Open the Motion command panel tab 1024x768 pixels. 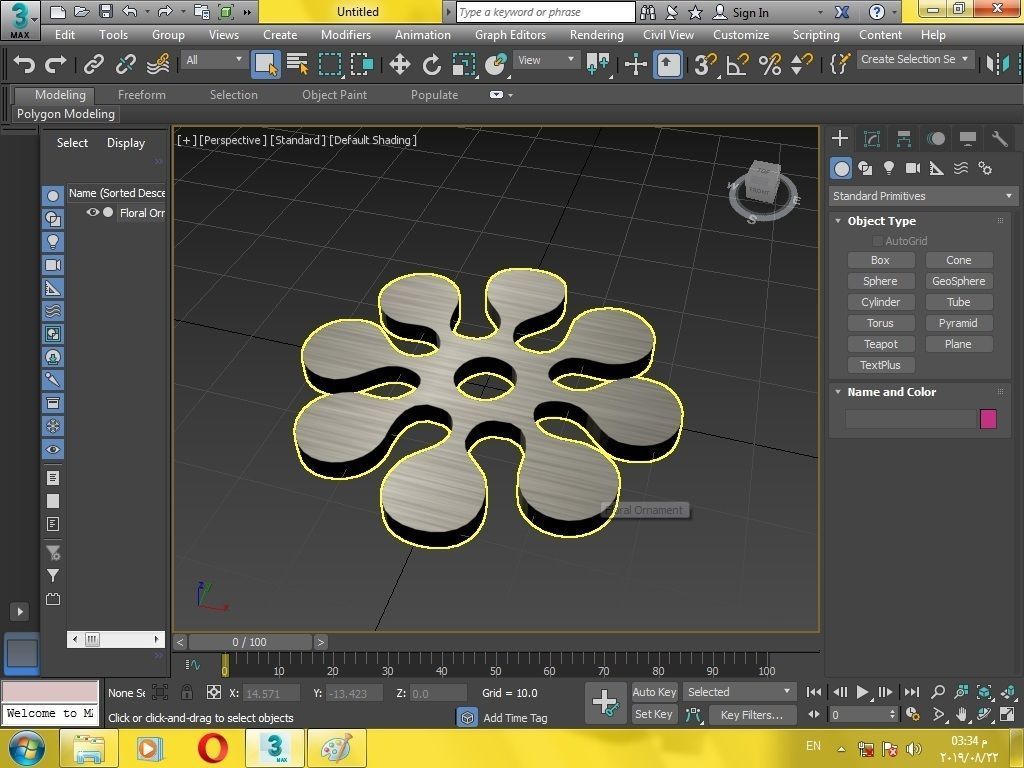point(936,138)
